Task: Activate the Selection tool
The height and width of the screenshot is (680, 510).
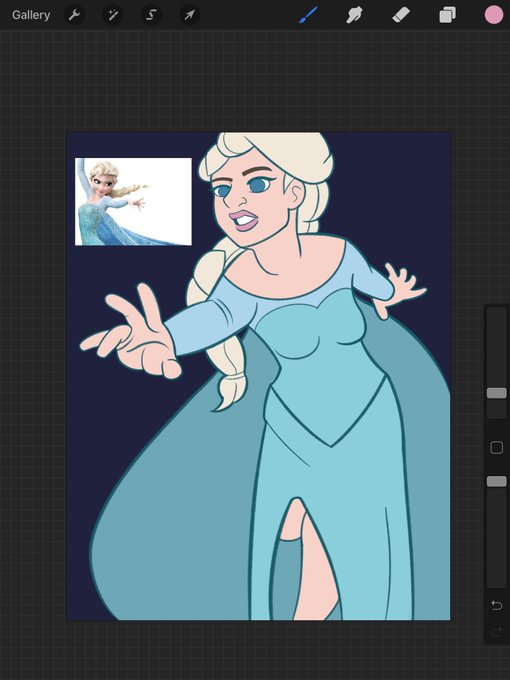Action: [x=151, y=15]
